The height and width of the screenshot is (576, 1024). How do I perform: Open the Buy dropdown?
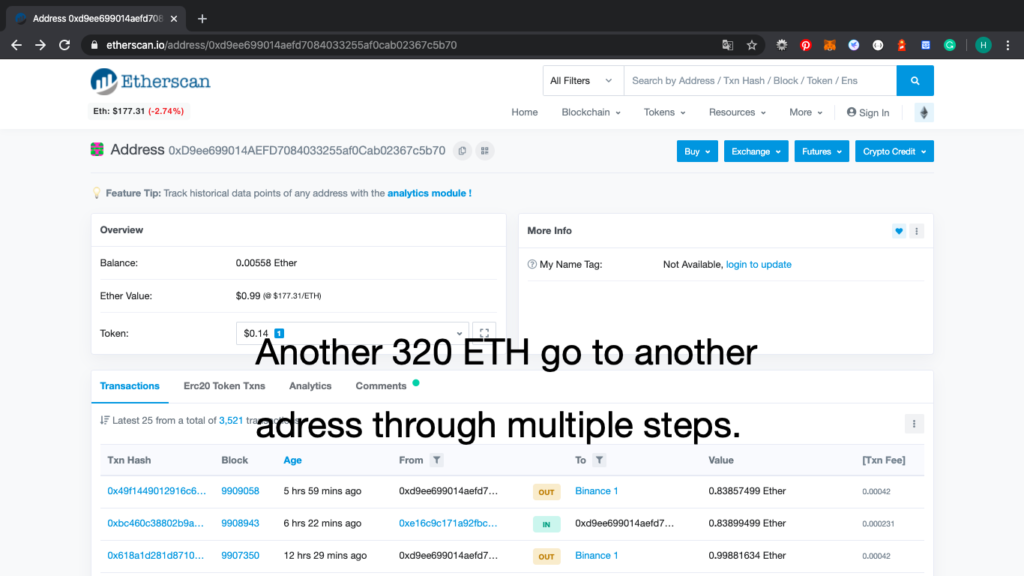(x=697, y=152)
